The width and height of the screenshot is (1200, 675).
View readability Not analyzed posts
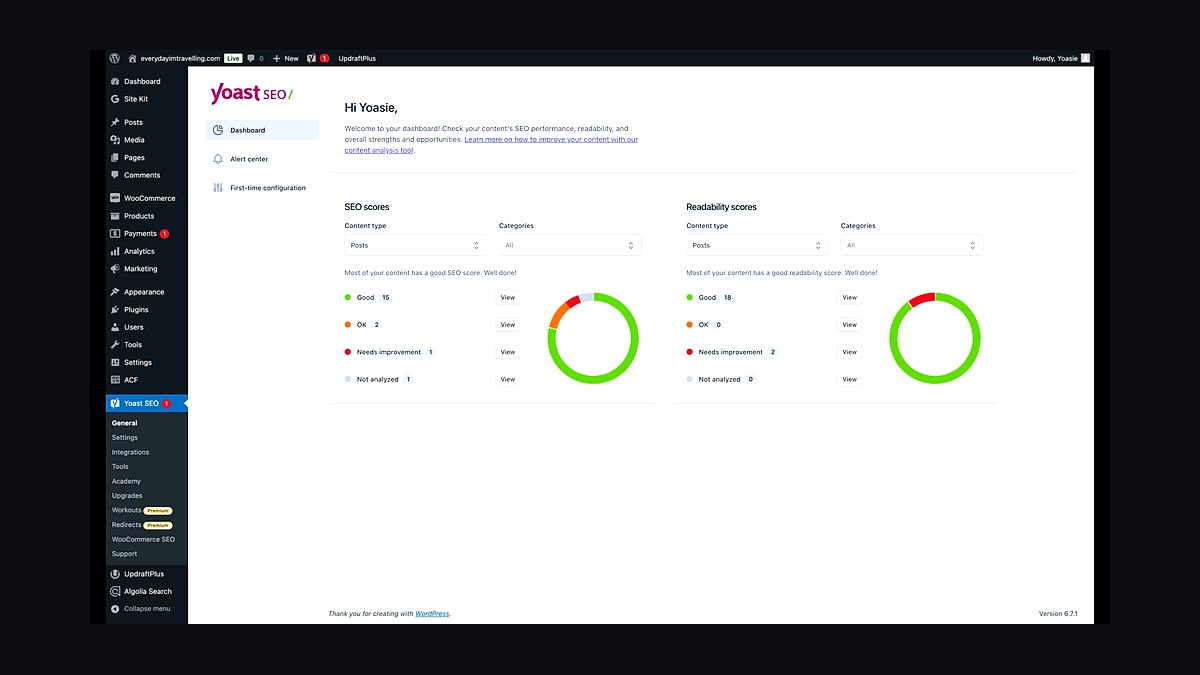coord(850,379)
